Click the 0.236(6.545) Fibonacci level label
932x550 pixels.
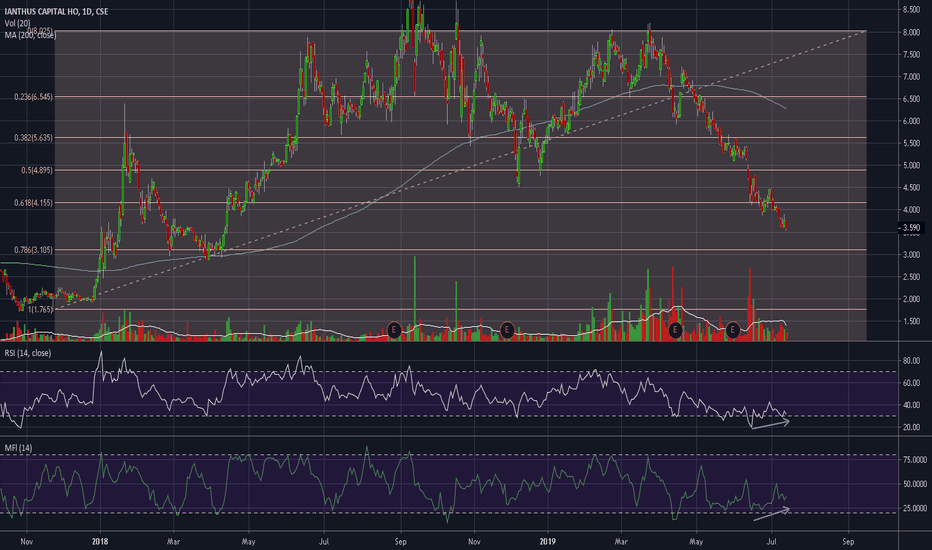point(33,97)
